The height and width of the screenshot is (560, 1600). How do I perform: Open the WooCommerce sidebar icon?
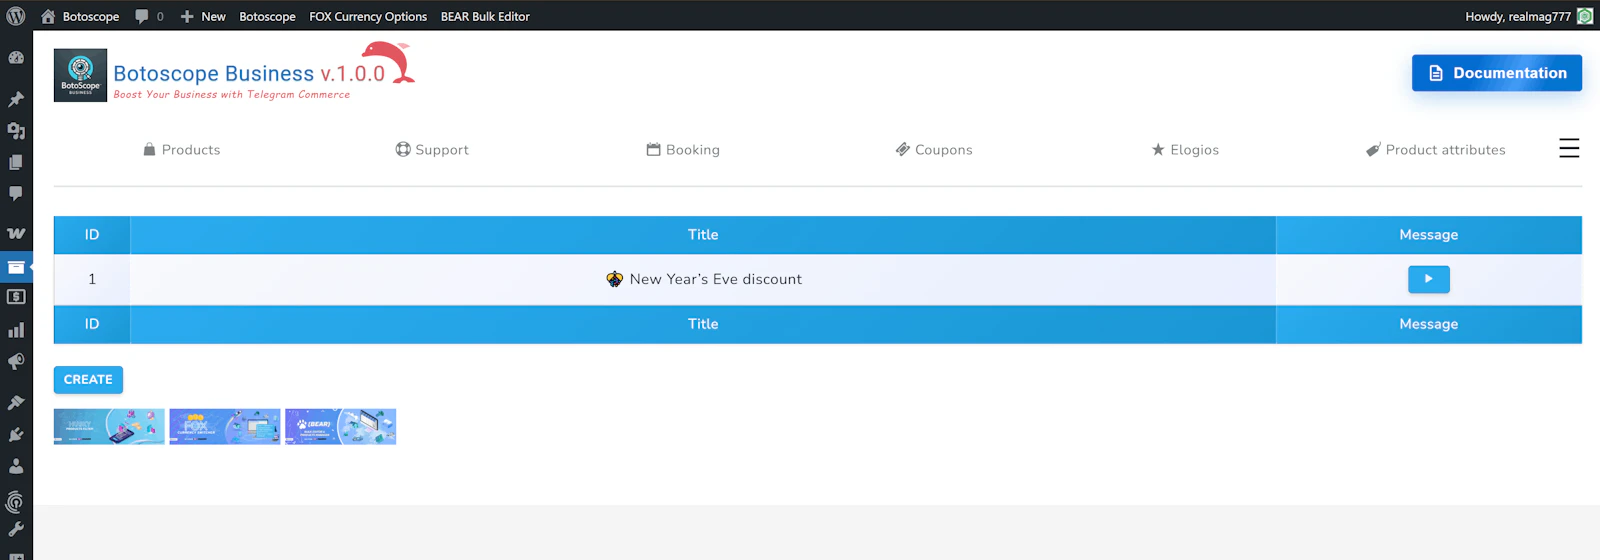coord(16,234)
